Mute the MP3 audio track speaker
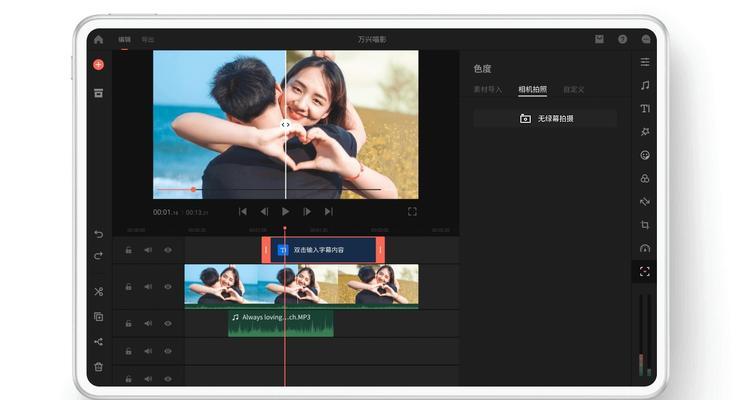Screen dimensions: 741x400 tap(148, 323)
